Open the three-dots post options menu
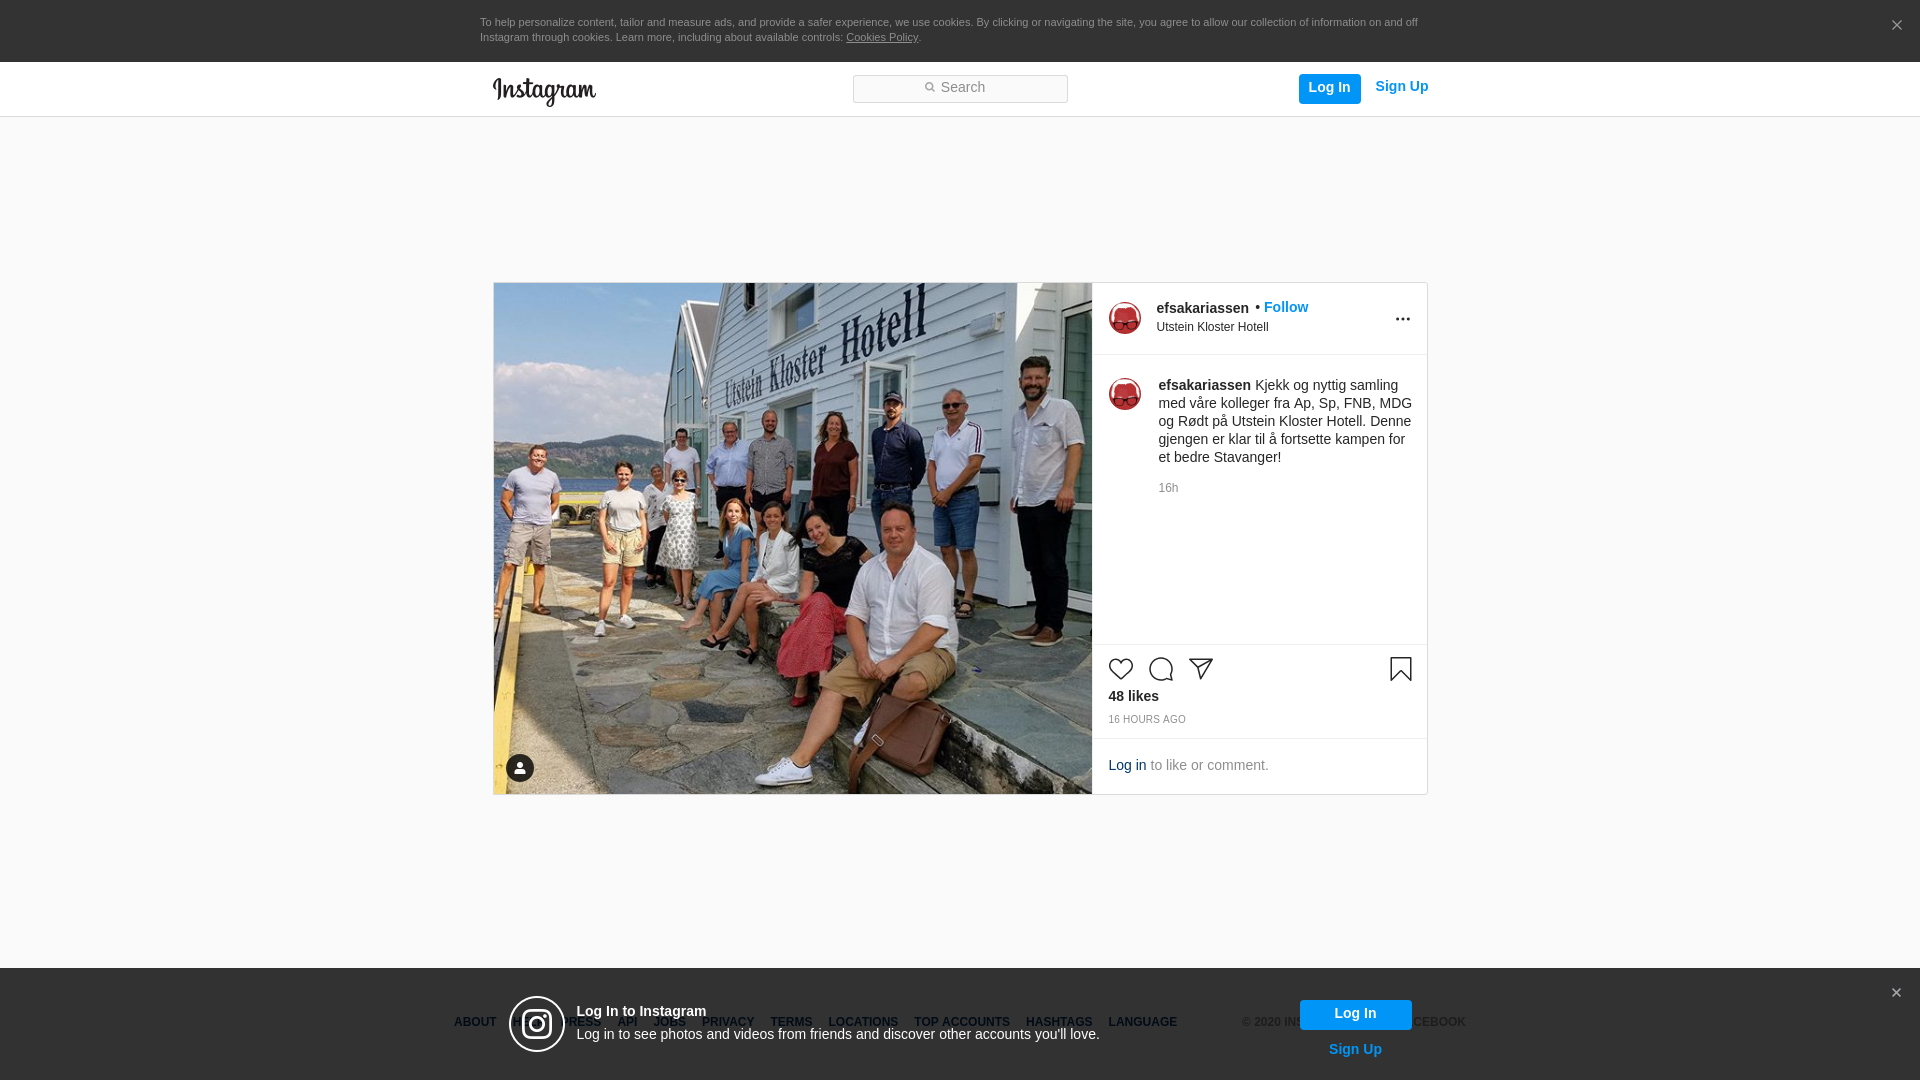The height and width of the screenshot is (1080, 1920). (x=1403, y=319)
